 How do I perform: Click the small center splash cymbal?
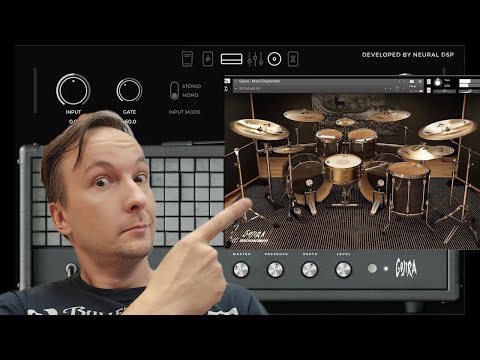345,122
